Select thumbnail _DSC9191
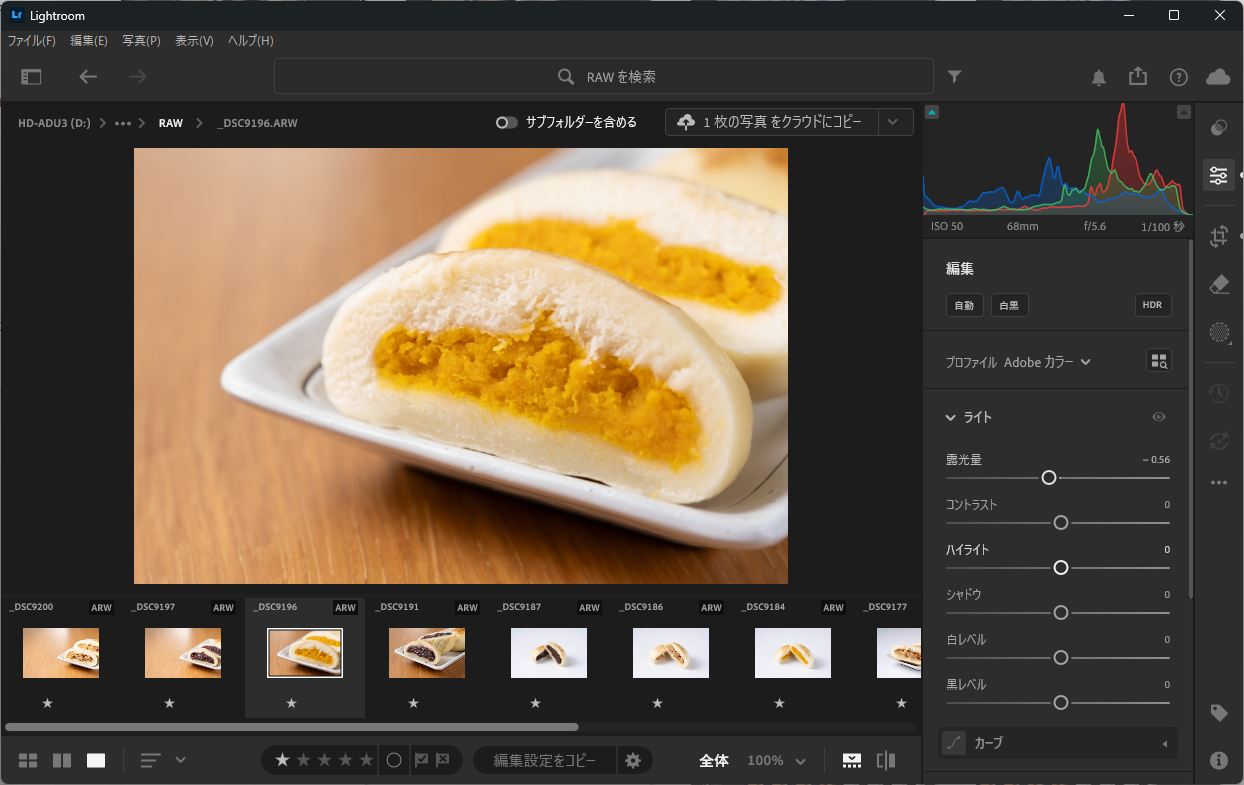The width and height of the screenshot is (1244, 785). [x=427, y=653]
